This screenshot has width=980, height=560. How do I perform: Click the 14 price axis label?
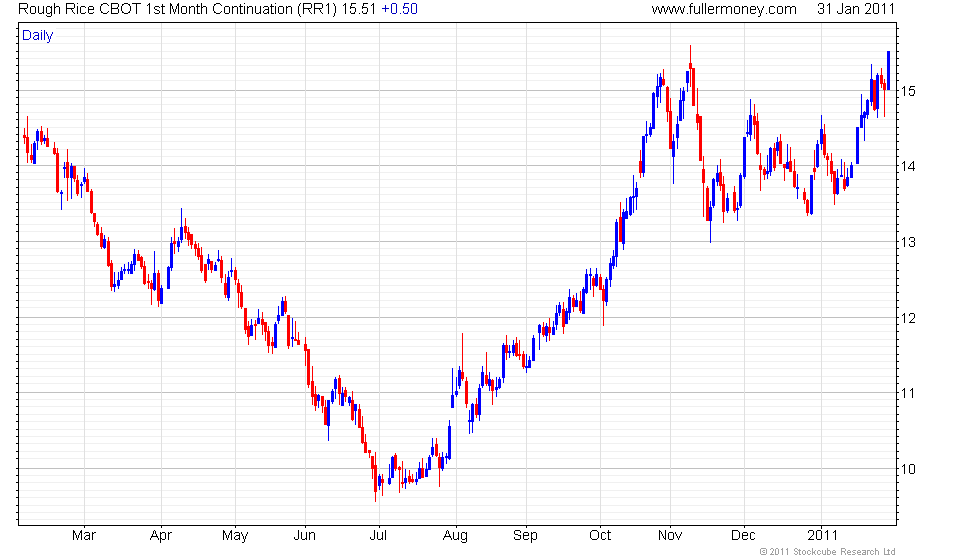pos(908,166)
